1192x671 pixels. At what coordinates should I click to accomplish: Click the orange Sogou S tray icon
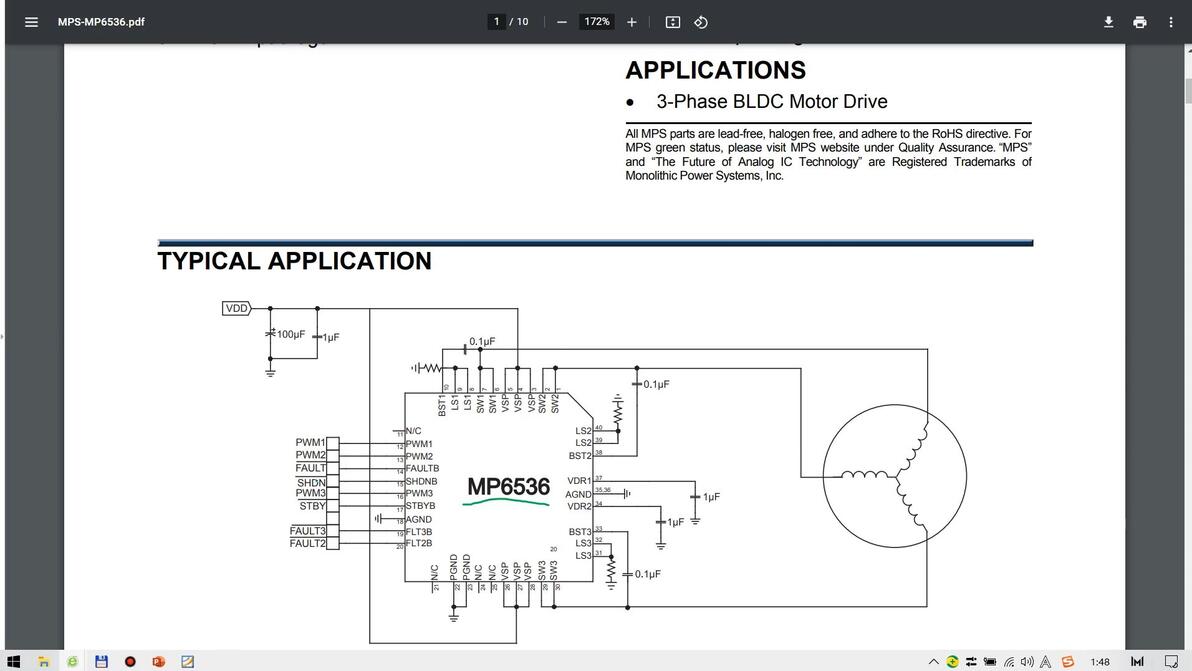pos(1068,662)
